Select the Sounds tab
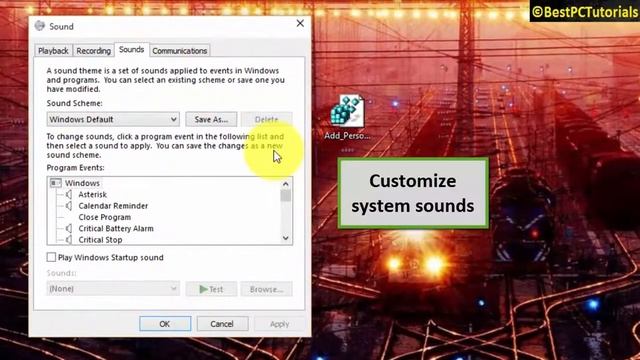640x360 pixels. tap(131, 49)
